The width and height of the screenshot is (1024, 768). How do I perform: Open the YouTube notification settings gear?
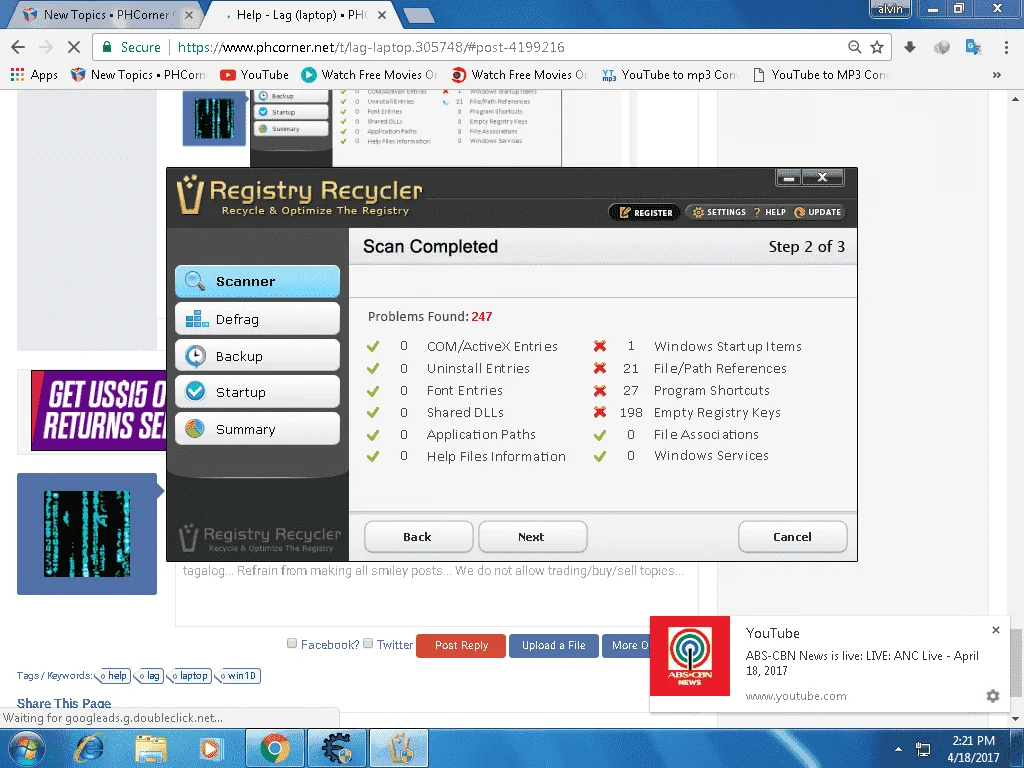(993, 696)
